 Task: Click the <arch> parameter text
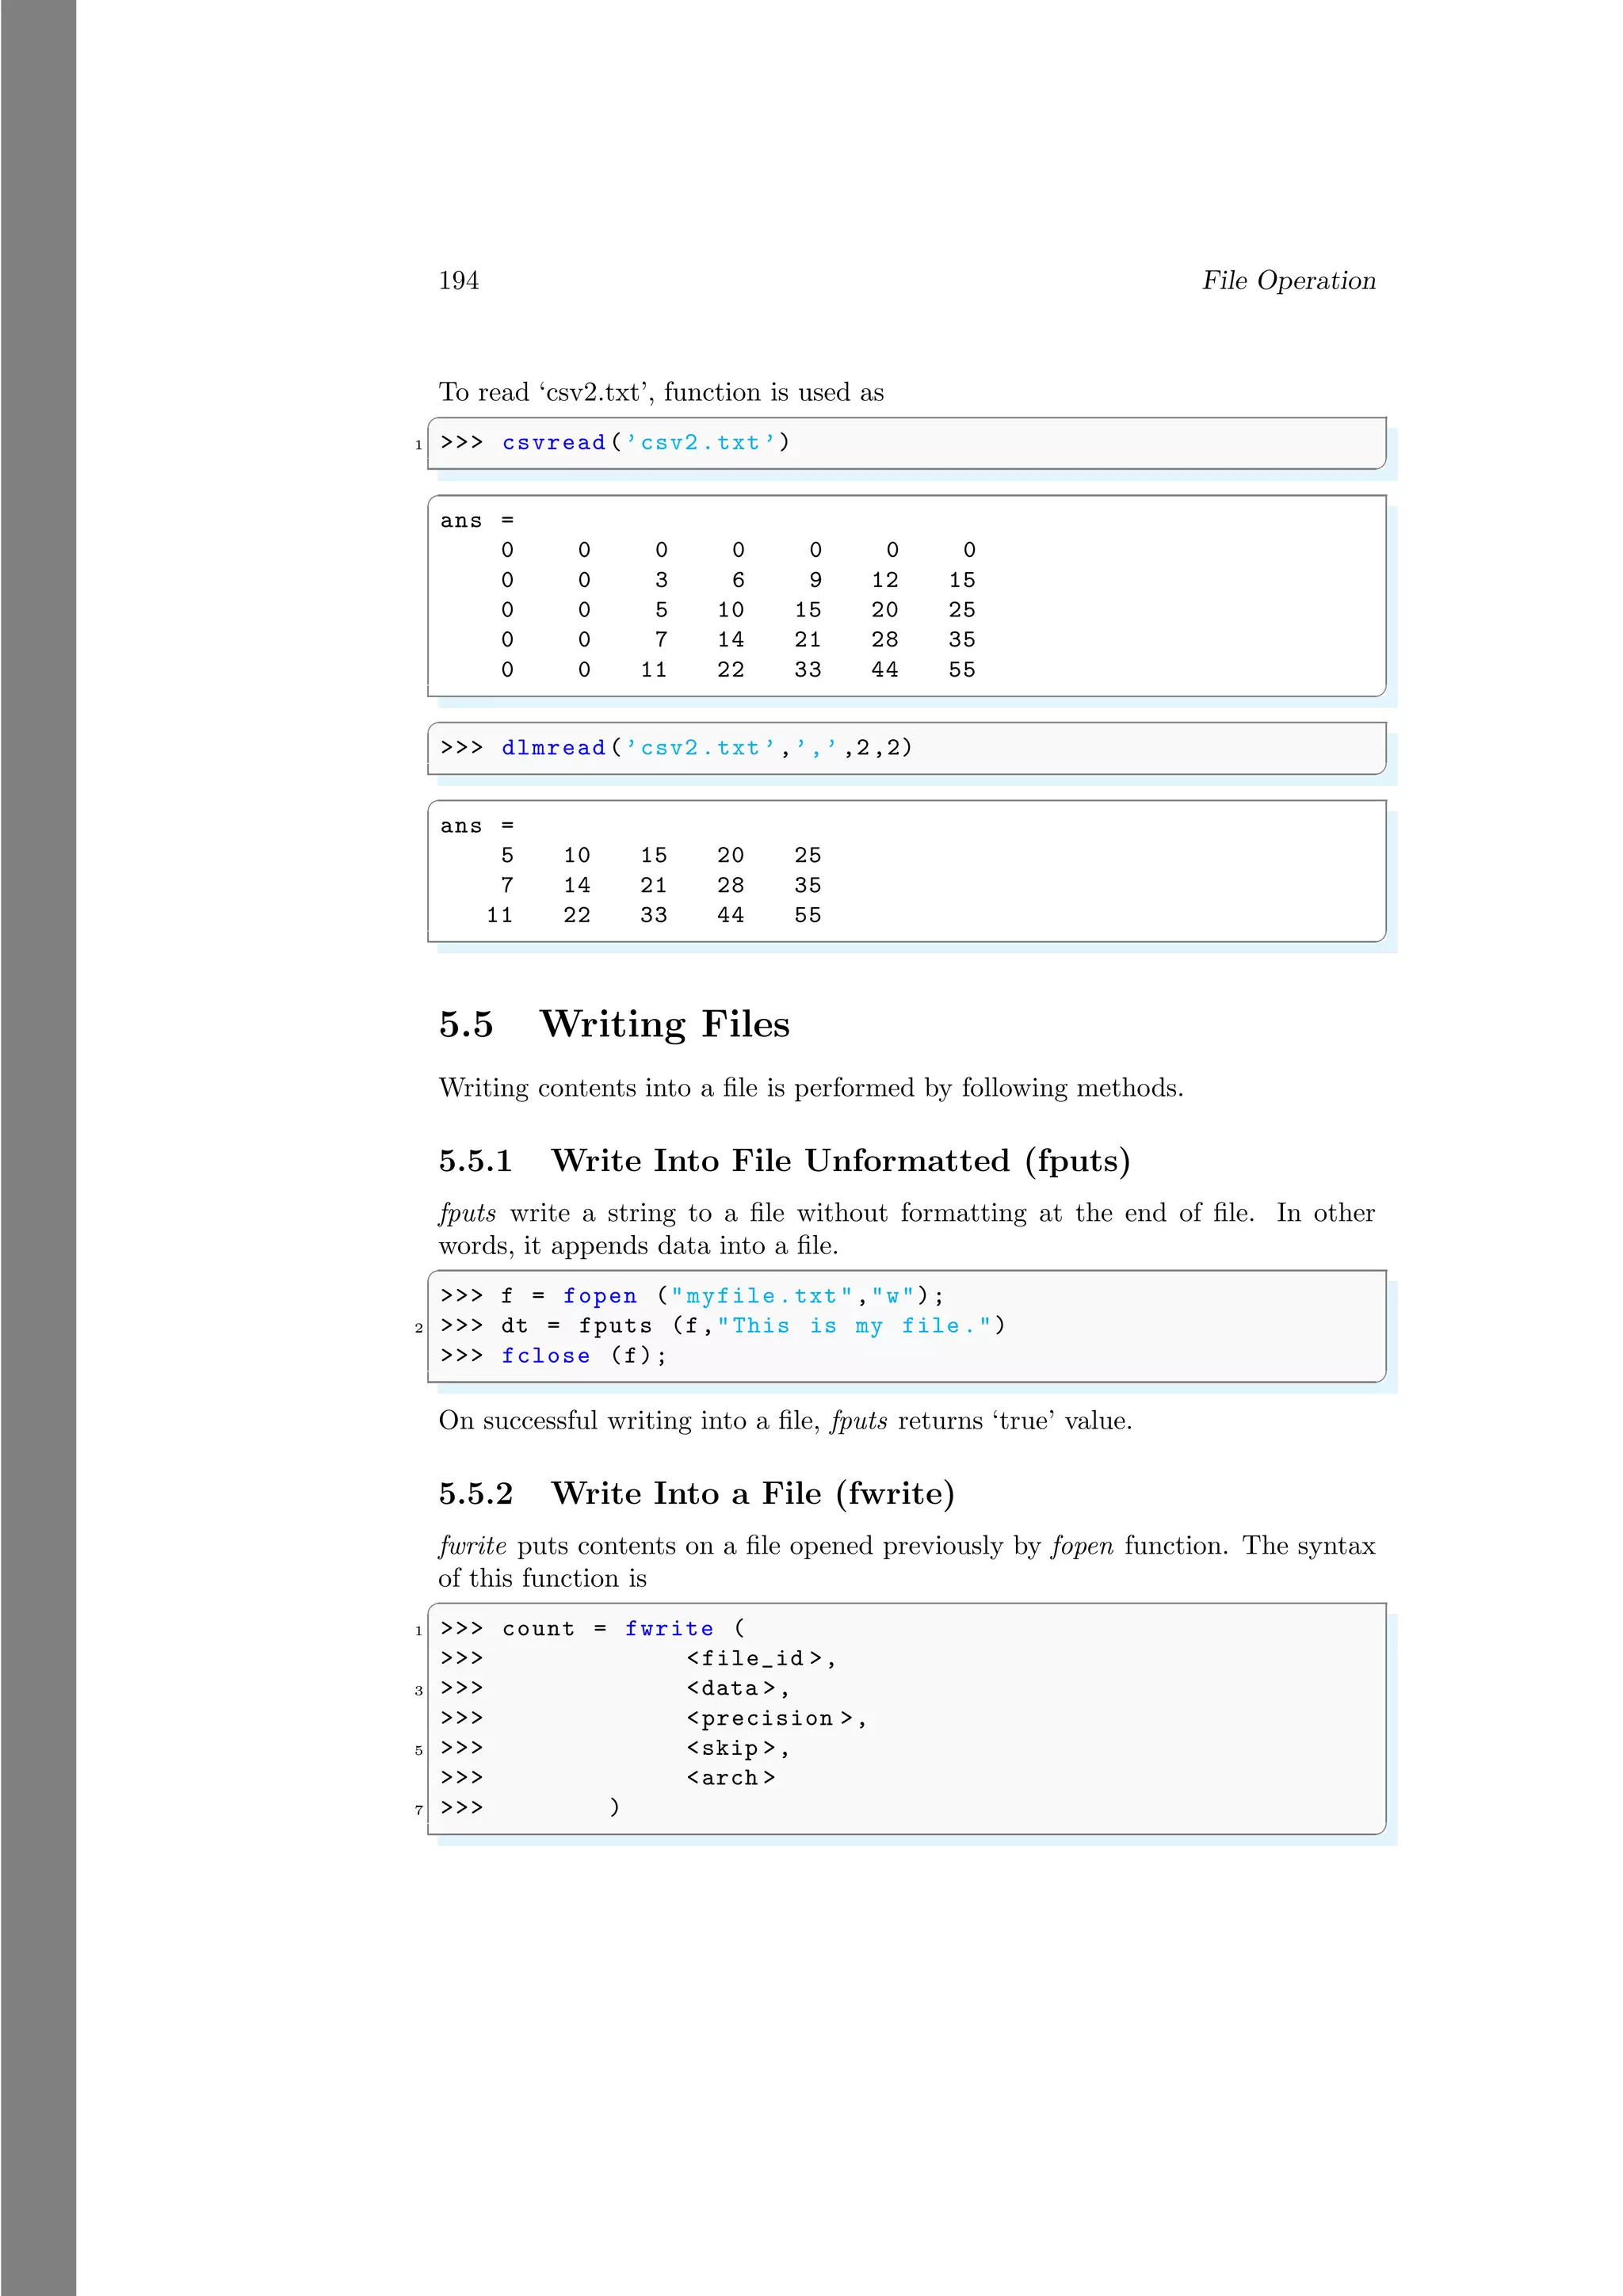[x=730, y=1778]
